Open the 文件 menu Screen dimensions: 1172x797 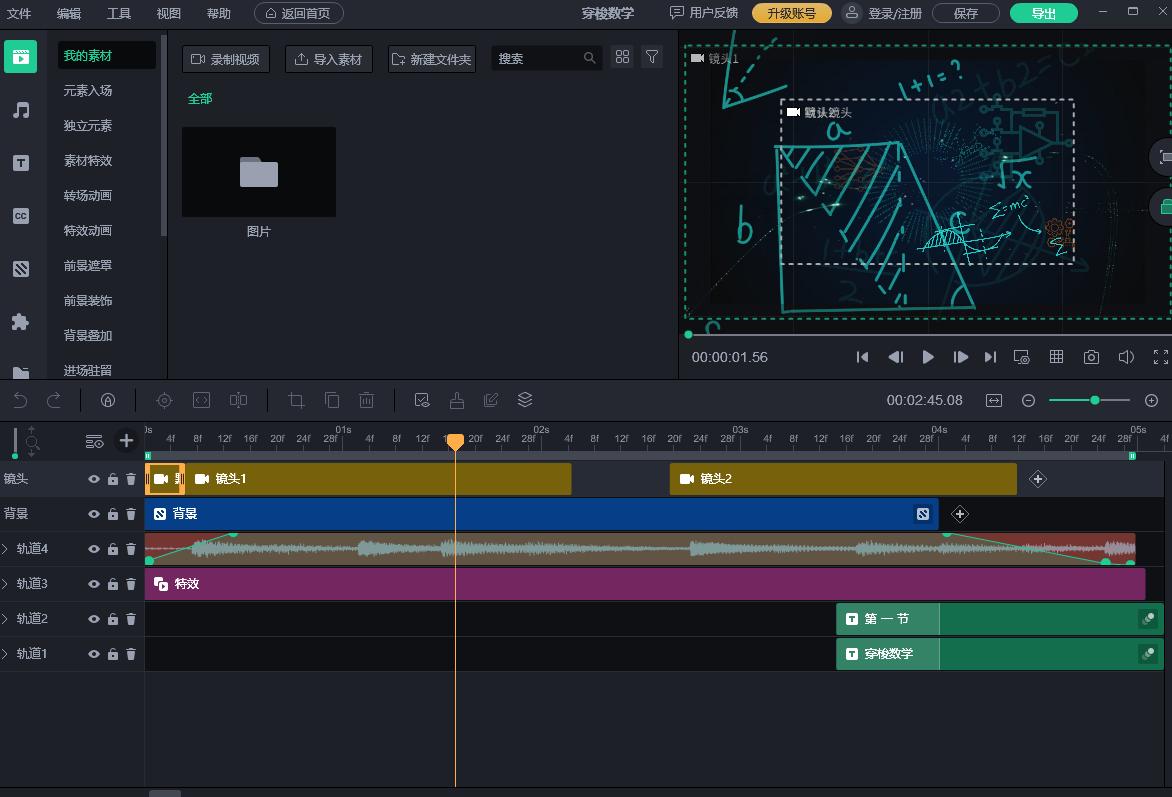pyautogui.click(x=19, y=13)
